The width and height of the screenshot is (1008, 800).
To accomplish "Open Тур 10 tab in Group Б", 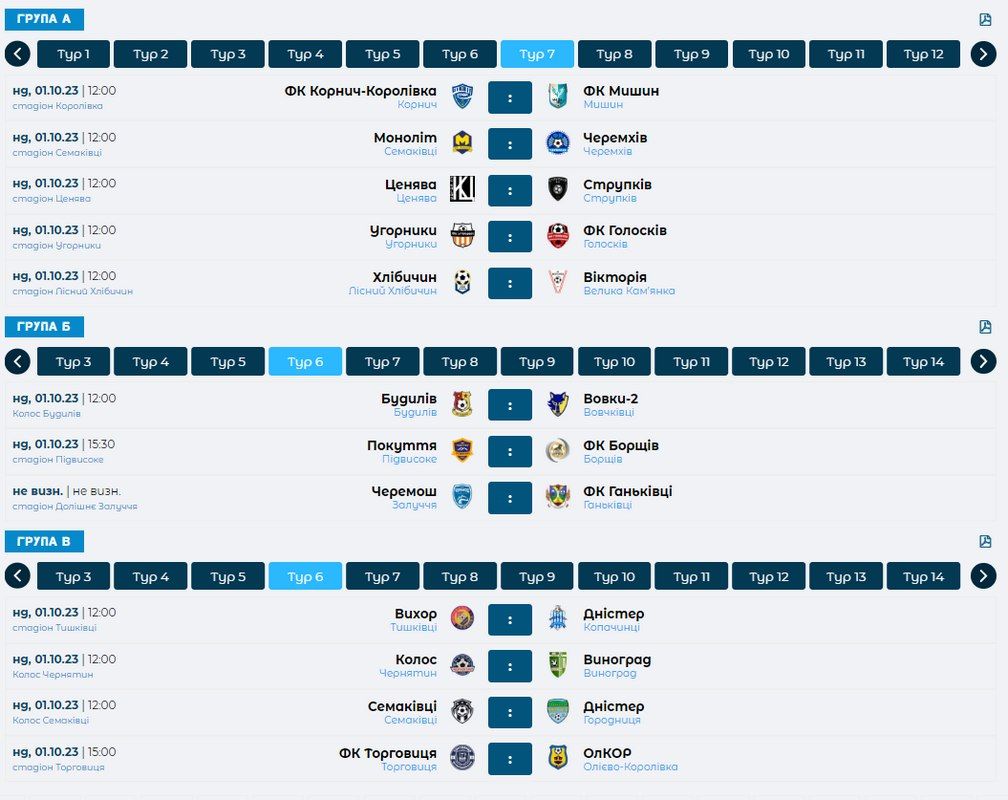I will [x=614, y=361].
